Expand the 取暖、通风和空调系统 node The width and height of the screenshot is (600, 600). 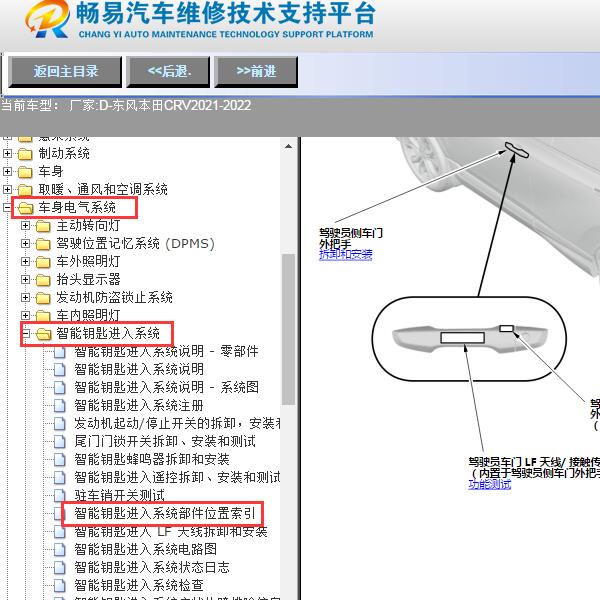pos(7,189)
